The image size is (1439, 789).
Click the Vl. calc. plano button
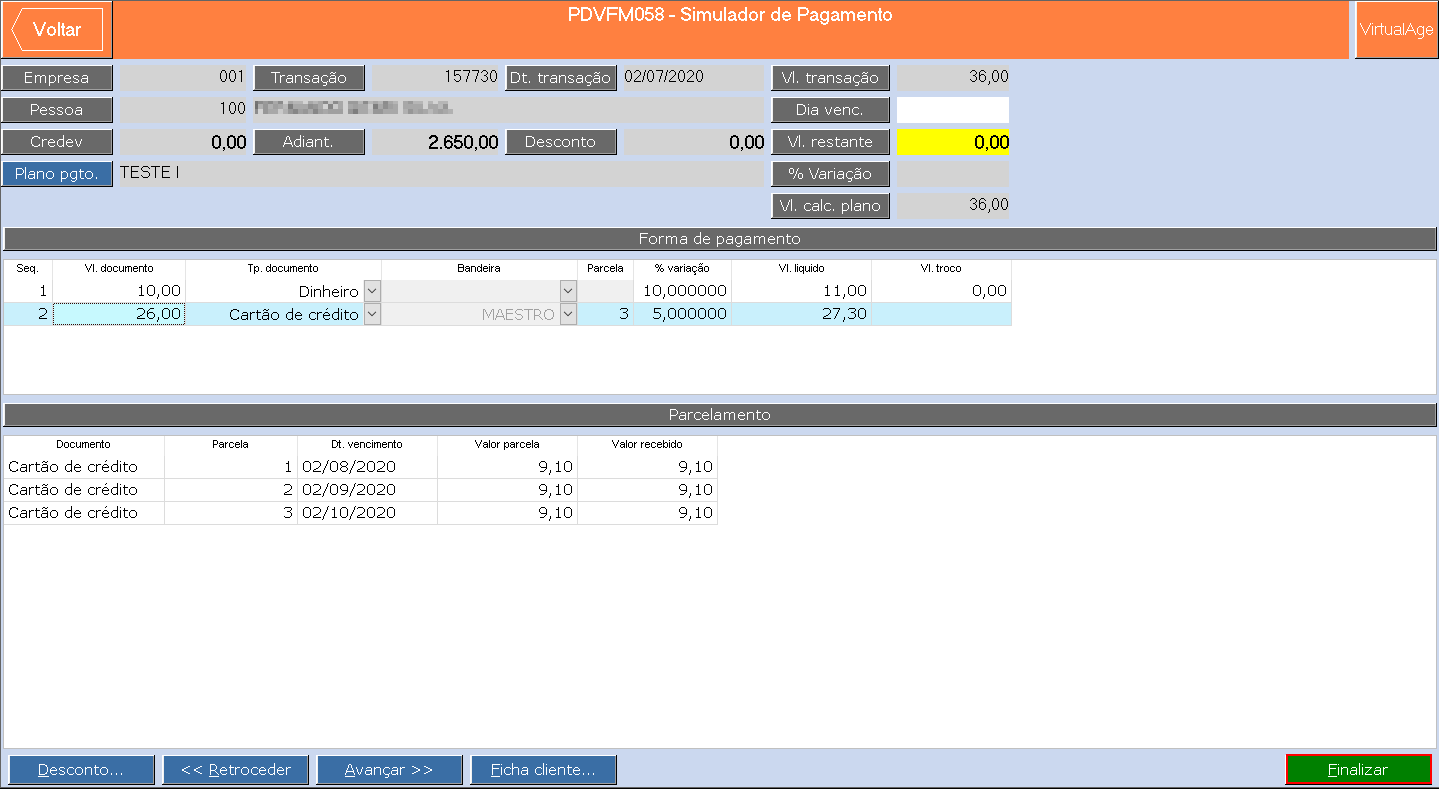(x=831, y=206)
